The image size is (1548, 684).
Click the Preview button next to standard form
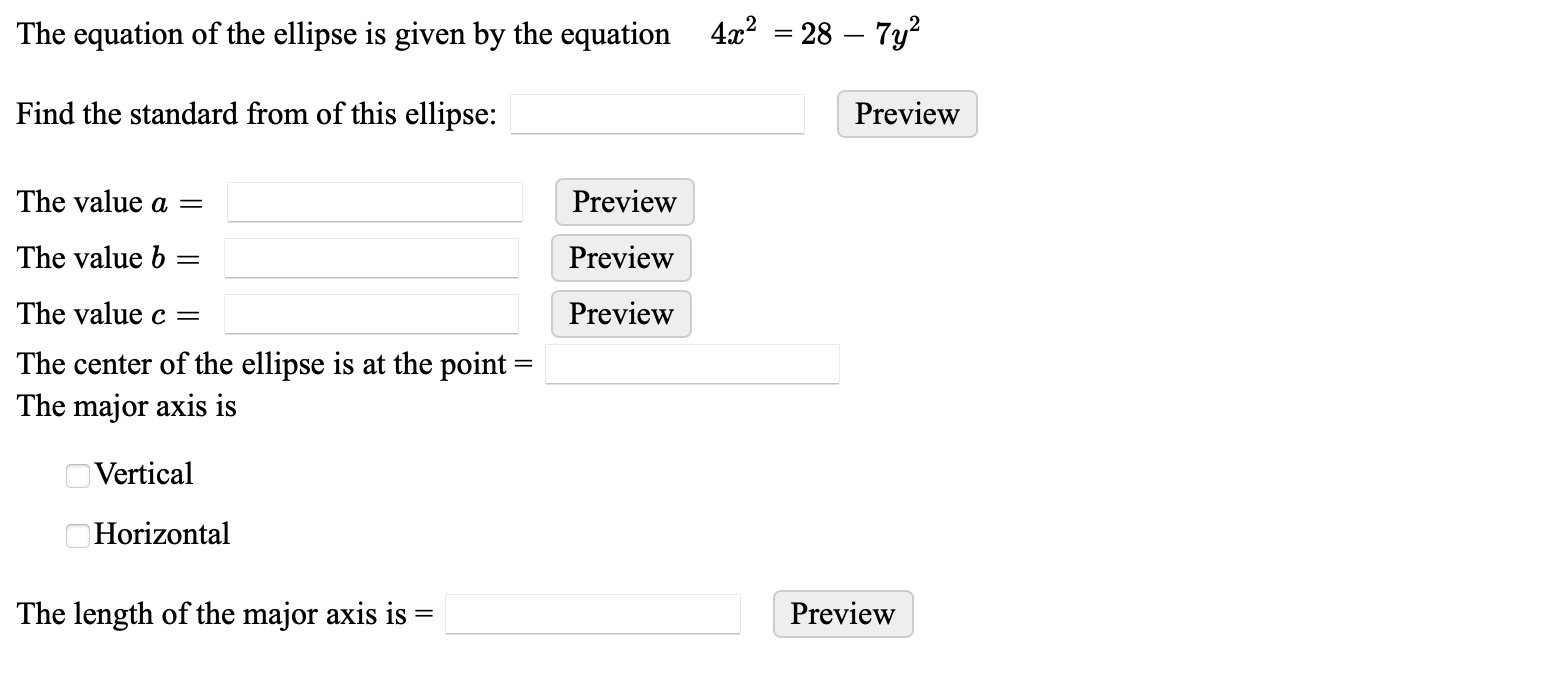(905, 114)
